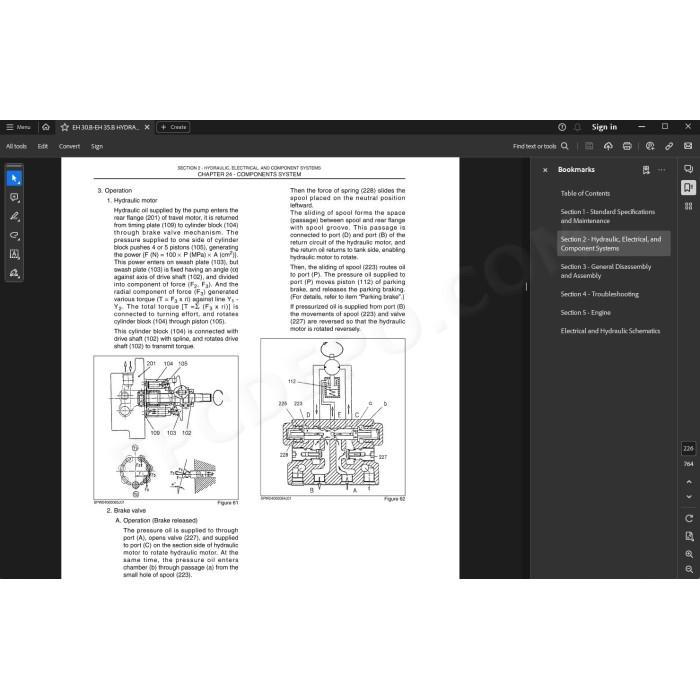Screen dimensions: 700x700
Task: Toggle the page thumbnails panel icon
Action: coord(688,206)
